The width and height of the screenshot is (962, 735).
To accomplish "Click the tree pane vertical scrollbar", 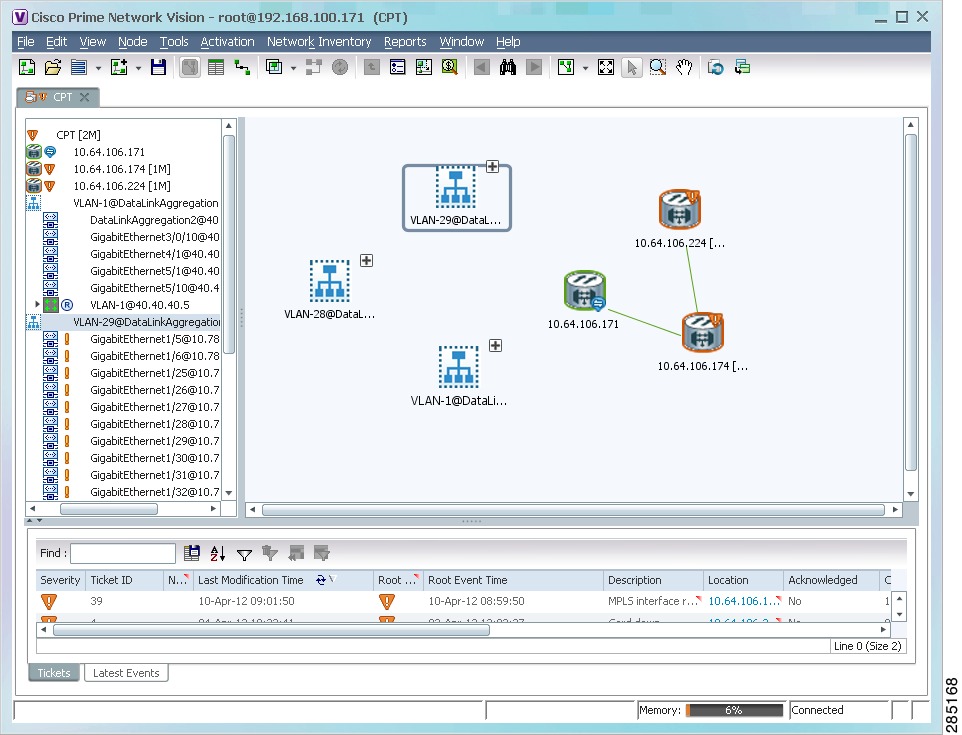I will coord(229,245).
